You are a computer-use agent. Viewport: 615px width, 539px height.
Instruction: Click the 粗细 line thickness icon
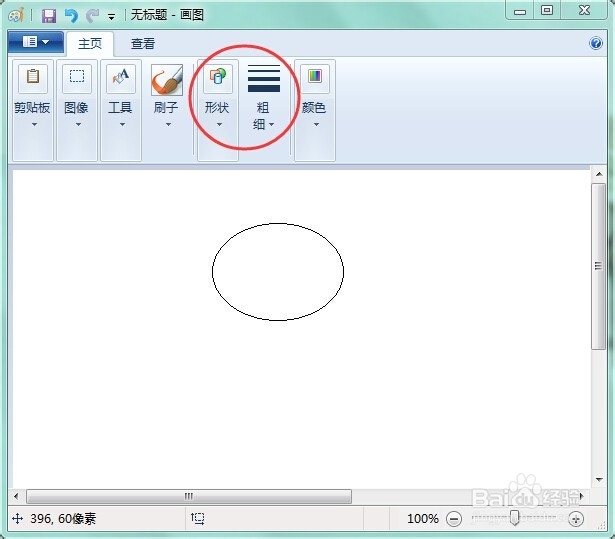coord(264,78)
